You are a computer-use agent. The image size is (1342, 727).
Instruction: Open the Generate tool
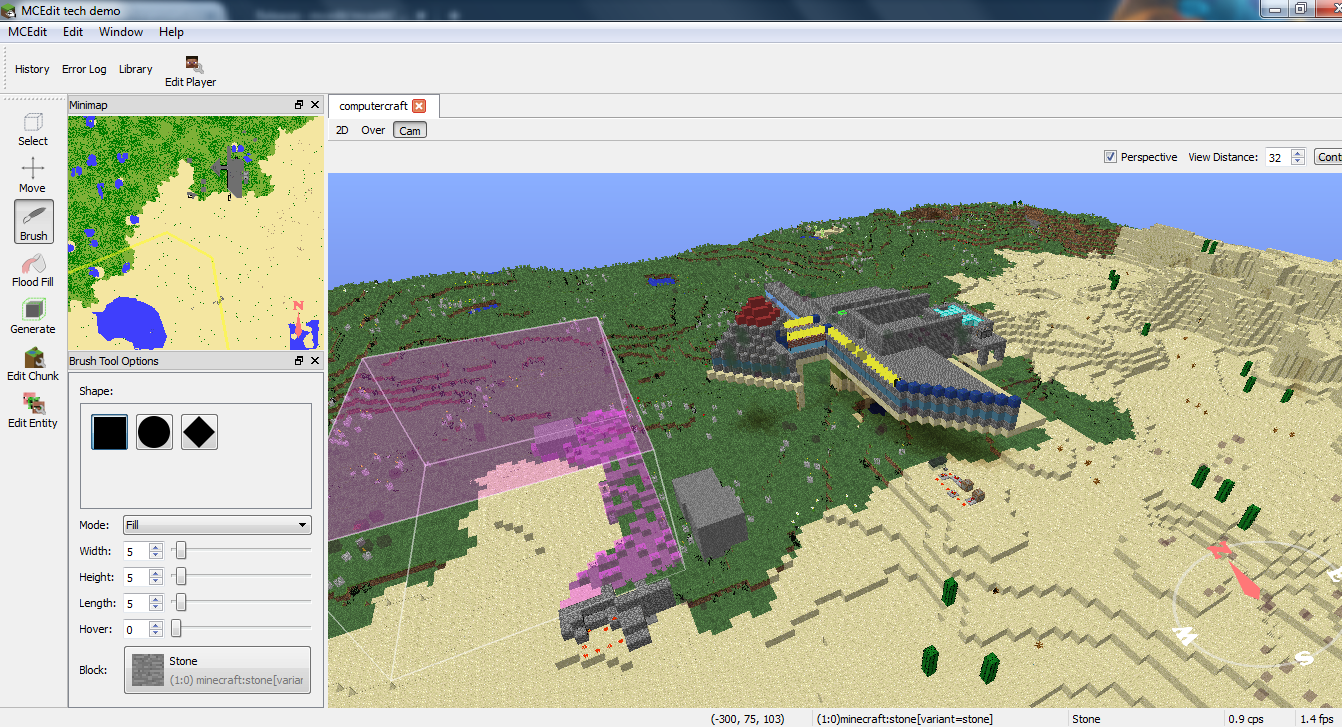(33, 316)
